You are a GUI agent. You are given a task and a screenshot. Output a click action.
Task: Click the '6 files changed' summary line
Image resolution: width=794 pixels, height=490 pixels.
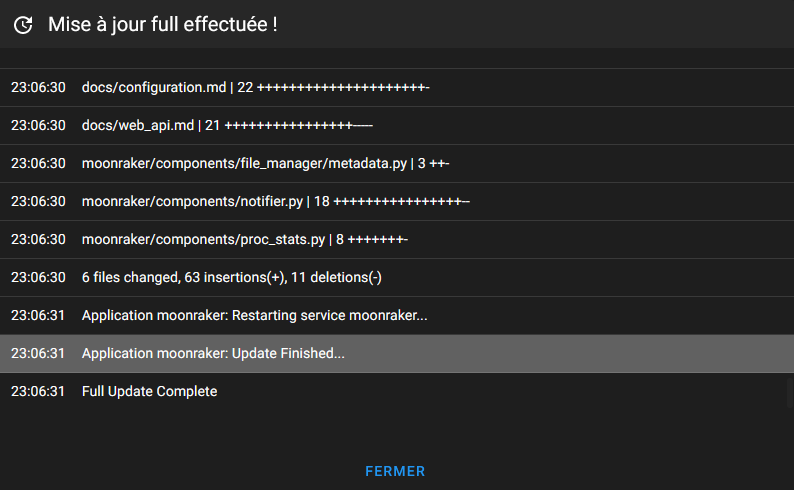point(397,277)
